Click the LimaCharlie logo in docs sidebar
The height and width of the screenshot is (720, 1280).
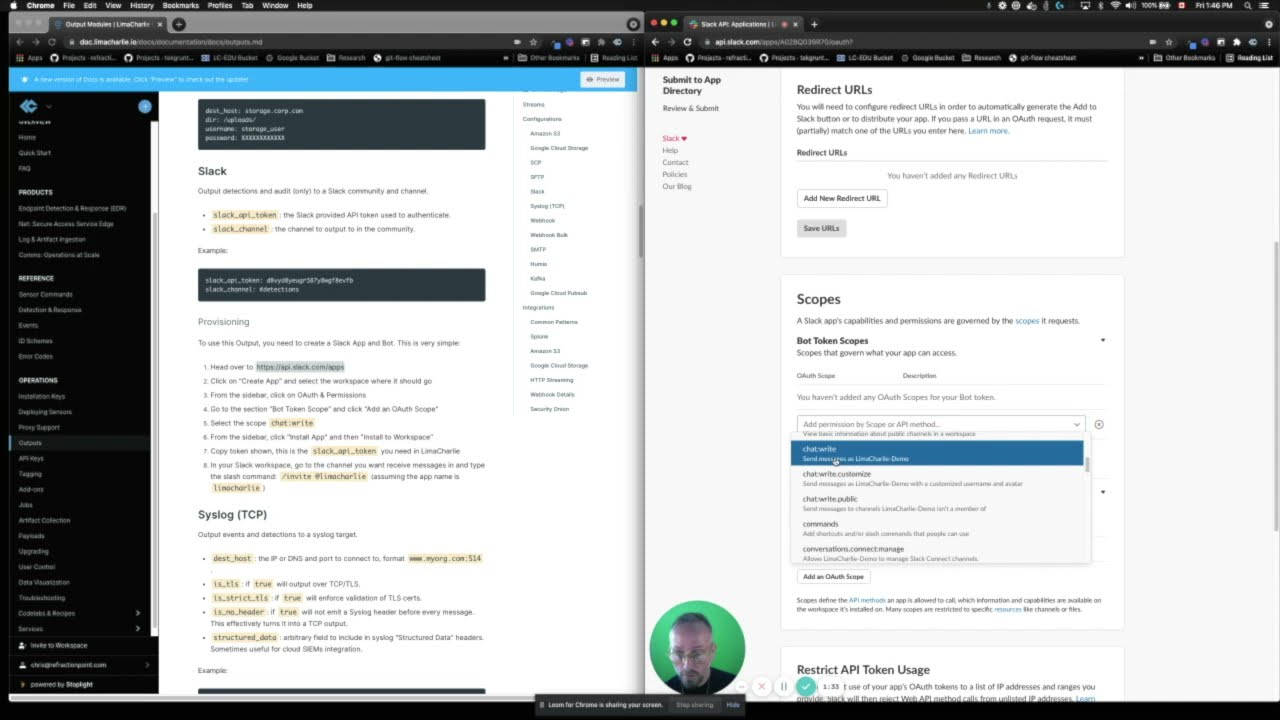click(x=28, y=106)
